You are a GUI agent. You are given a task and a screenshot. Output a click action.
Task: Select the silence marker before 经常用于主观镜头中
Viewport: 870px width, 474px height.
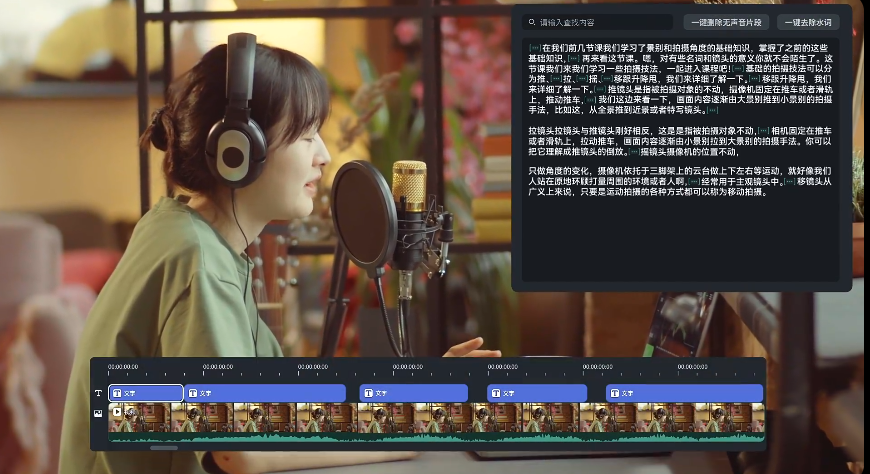[x=692, y=182]
